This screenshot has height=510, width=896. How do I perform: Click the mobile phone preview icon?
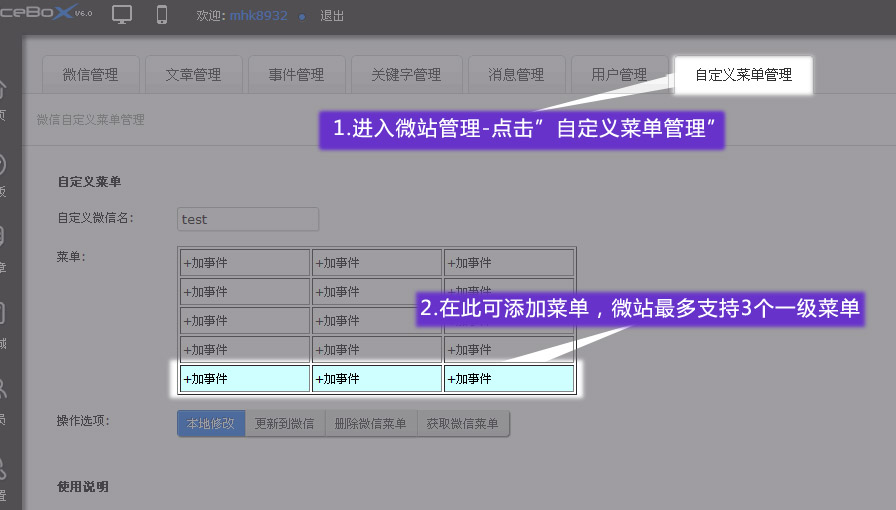coord(162,15)
